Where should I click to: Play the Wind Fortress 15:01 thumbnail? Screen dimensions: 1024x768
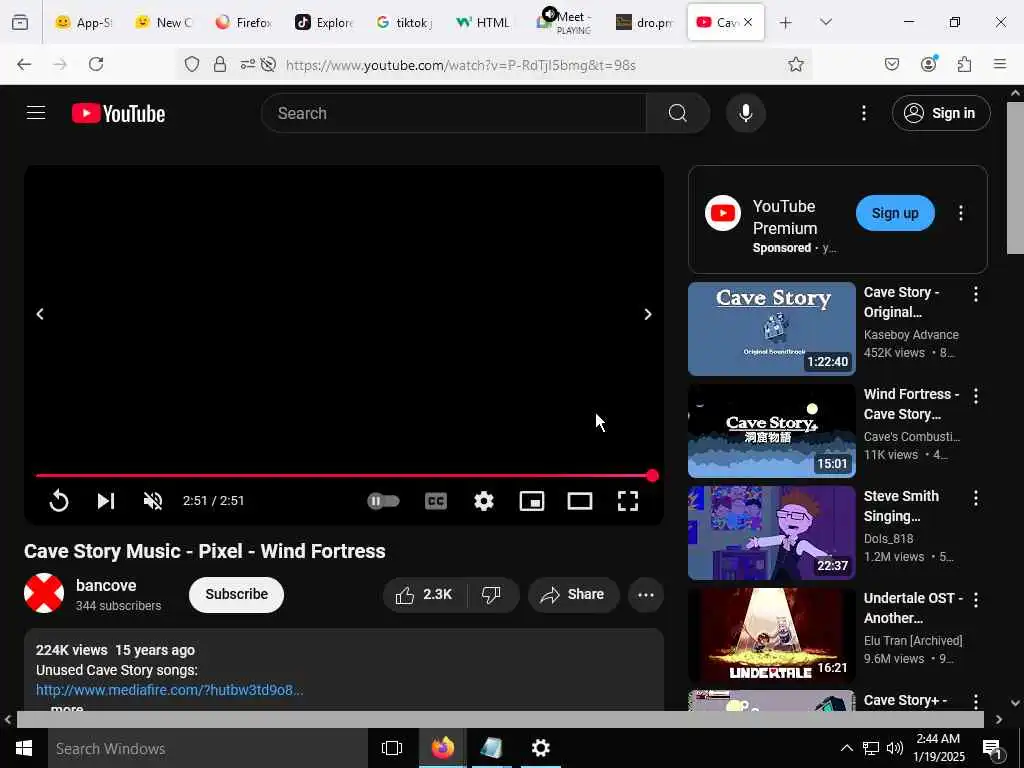point(771,431)
